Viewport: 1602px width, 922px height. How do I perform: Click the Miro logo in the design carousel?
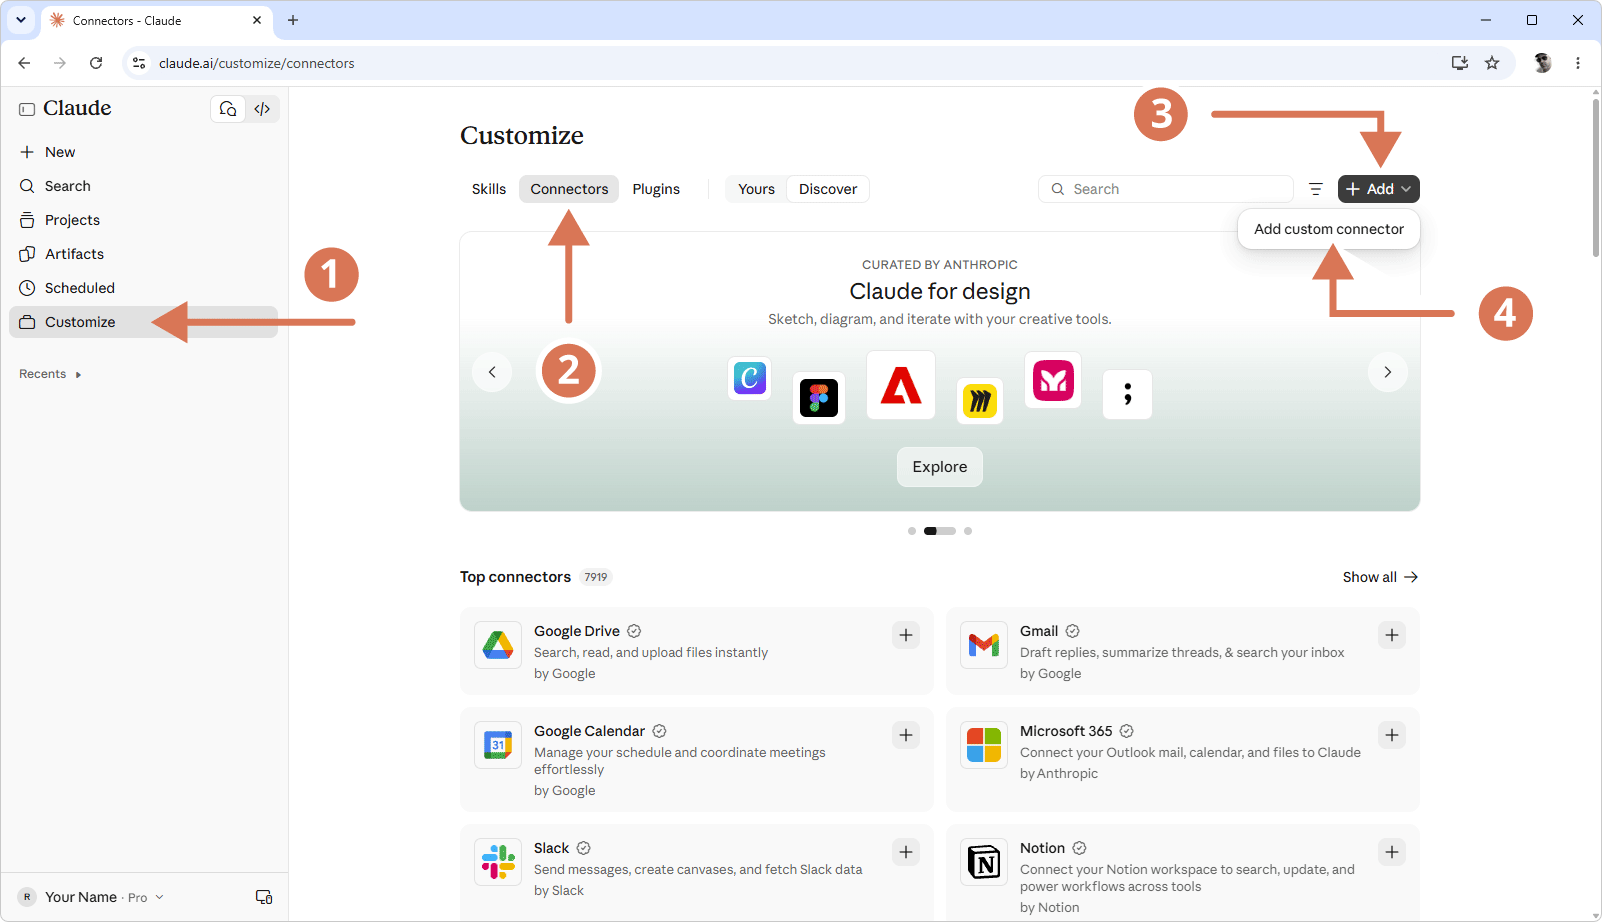(x=980, y=401)
